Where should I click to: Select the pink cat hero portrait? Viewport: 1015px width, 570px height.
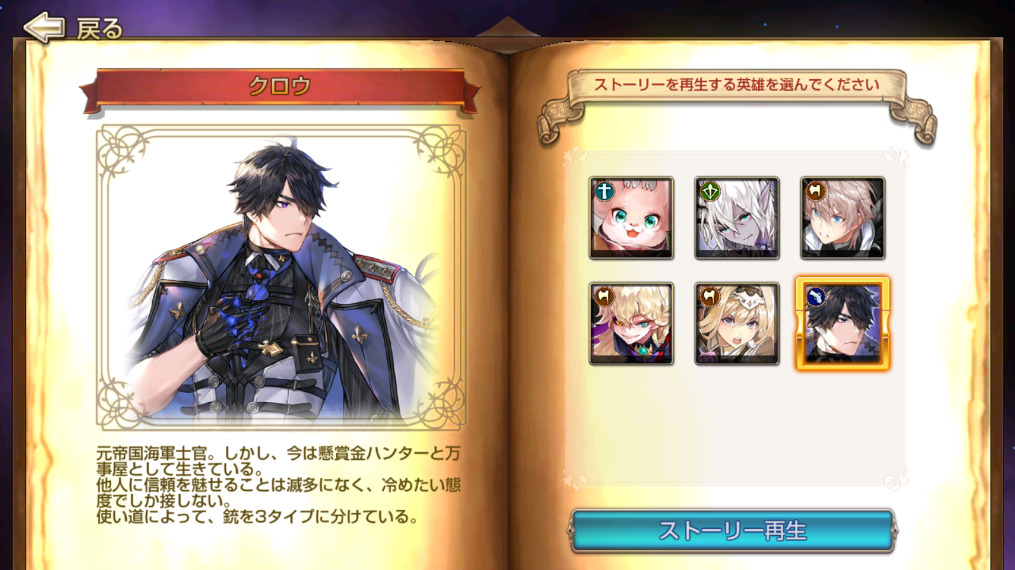[631, 218]
